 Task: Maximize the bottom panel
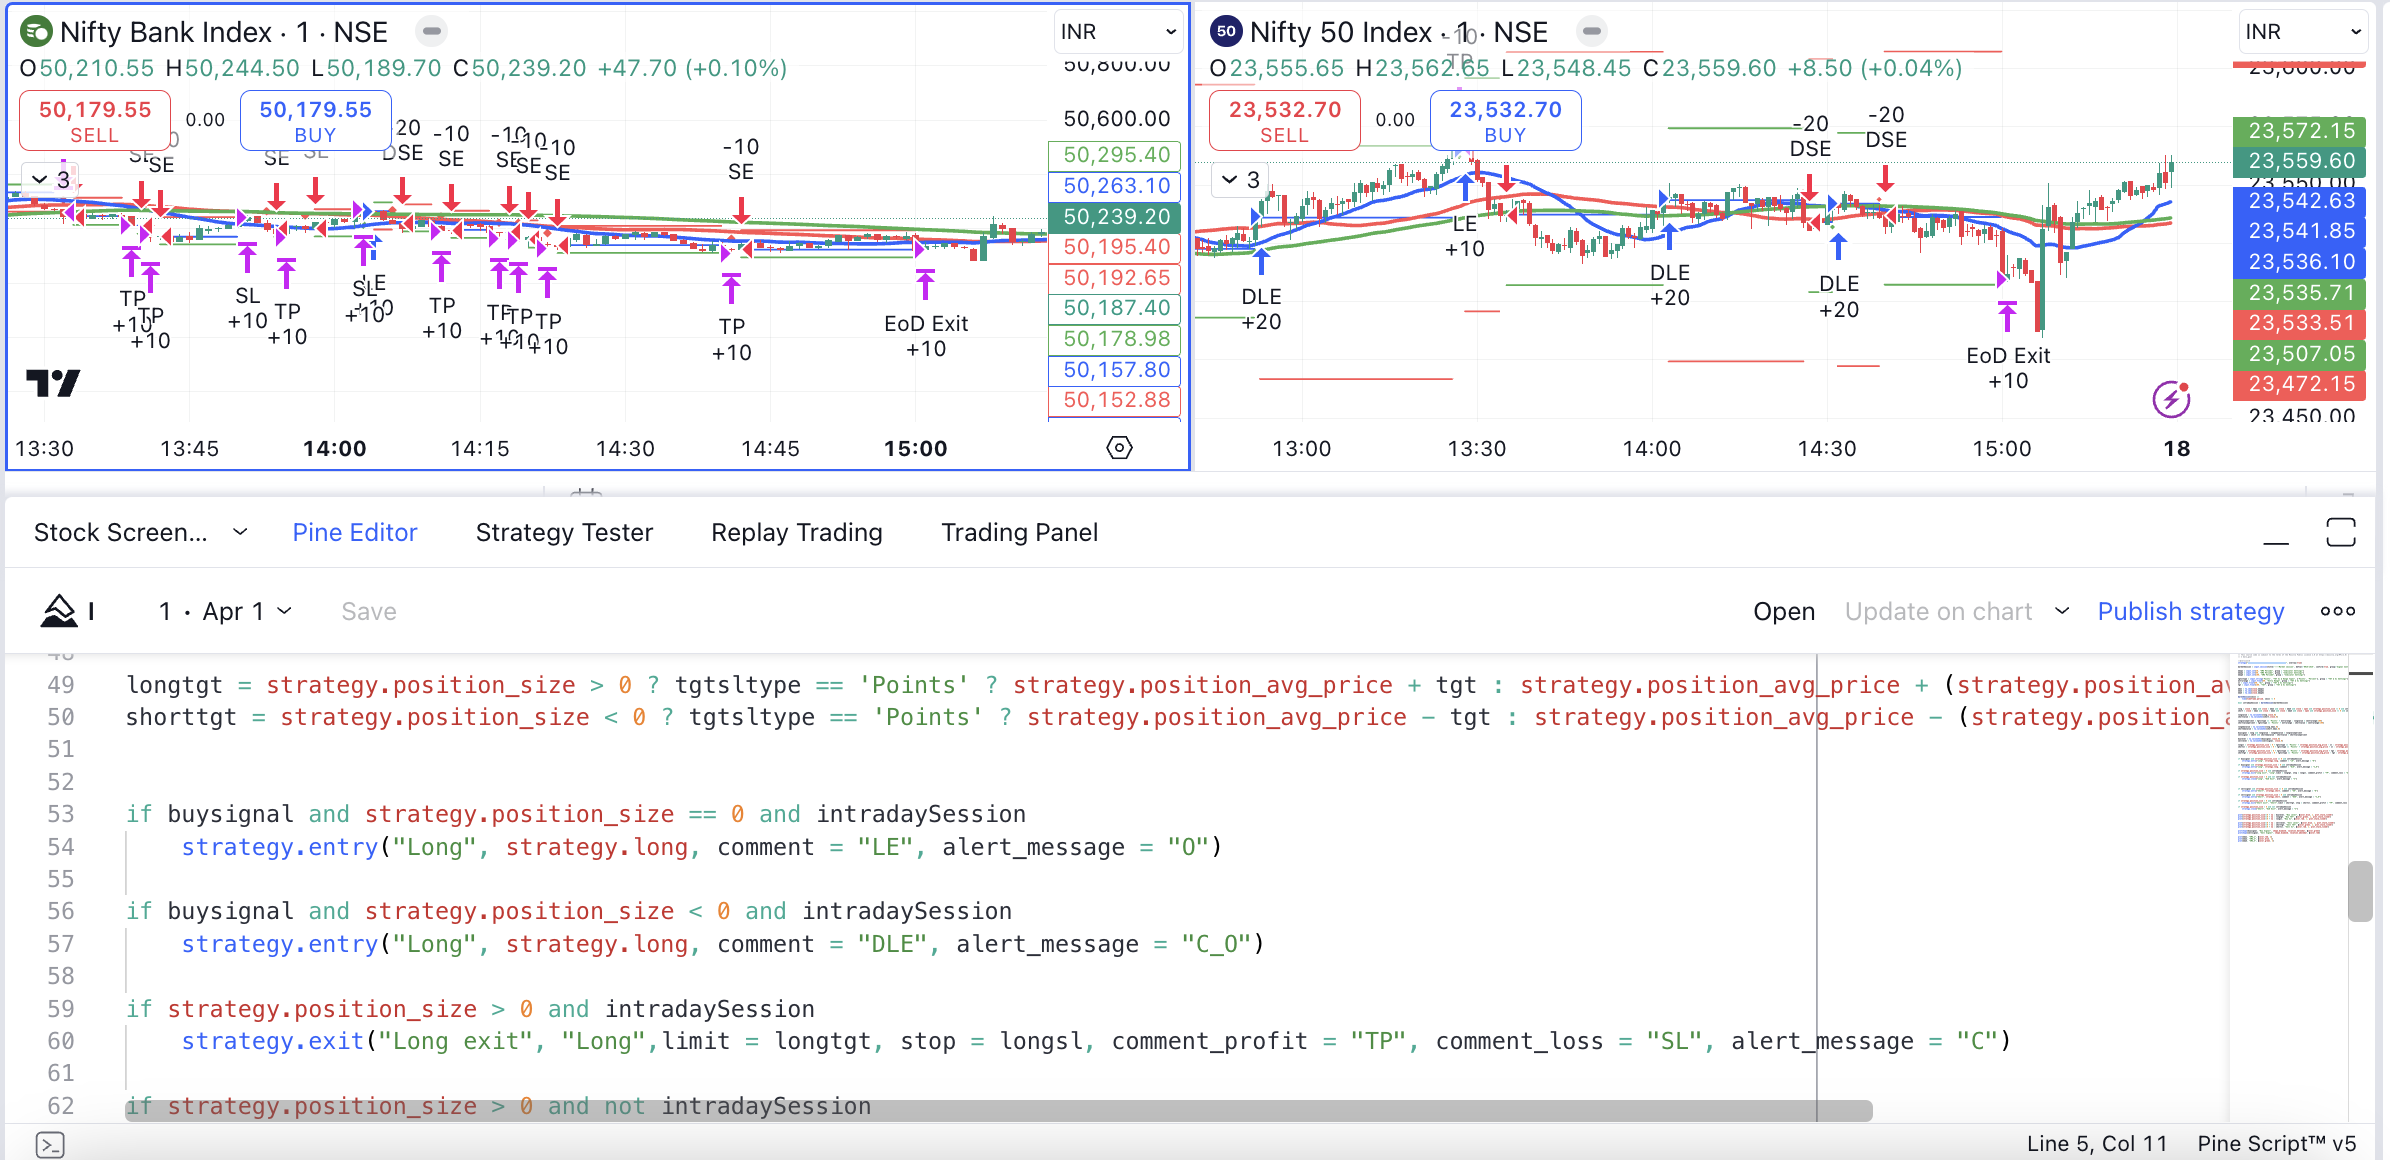coord(2340,533)
